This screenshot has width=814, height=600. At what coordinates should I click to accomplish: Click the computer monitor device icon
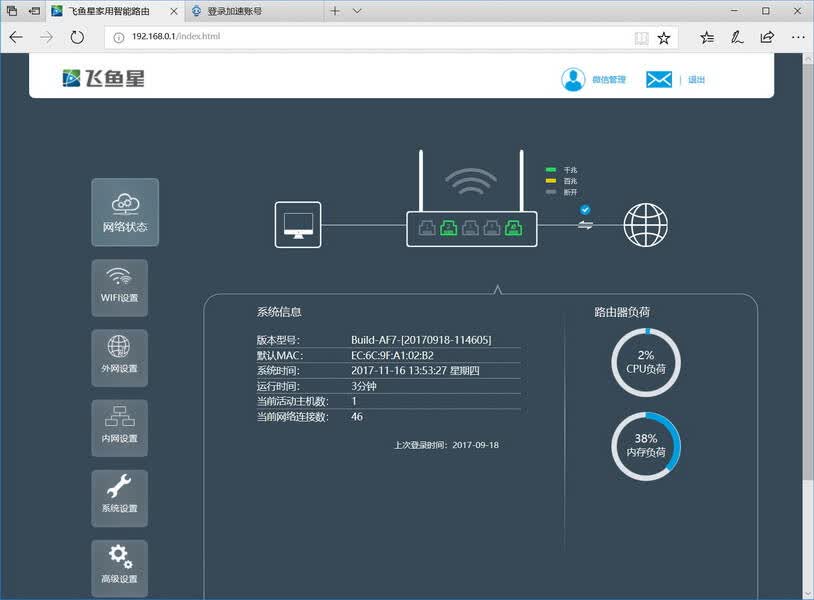pyautogui.click(x=298, y=225)
